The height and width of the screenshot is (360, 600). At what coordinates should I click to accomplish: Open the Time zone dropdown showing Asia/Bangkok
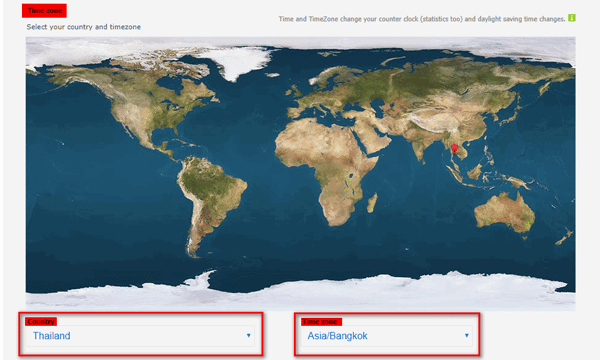386,336
